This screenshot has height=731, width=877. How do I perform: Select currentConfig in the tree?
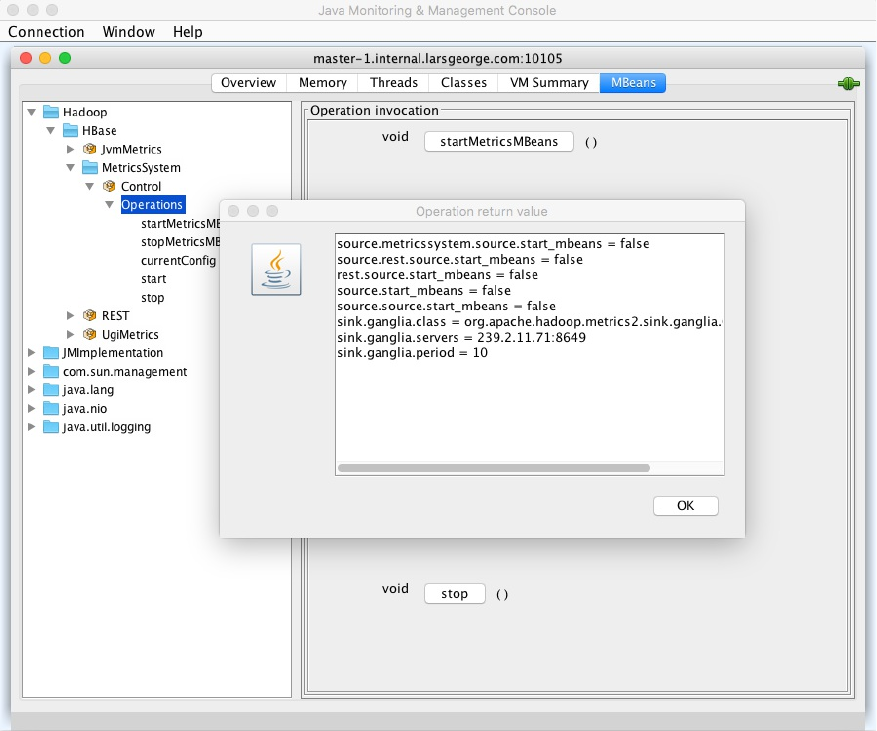coord(178,261)
